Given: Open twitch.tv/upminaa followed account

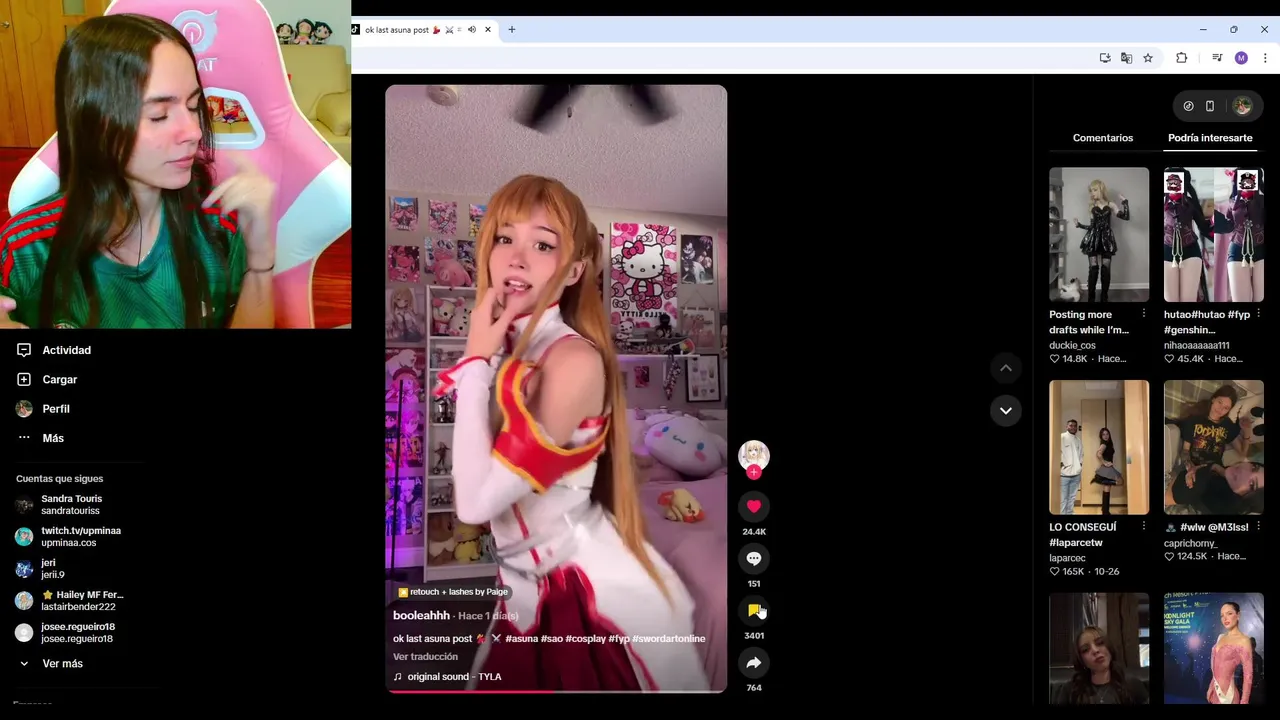Looking at the screenshot, I should point(69,536).
